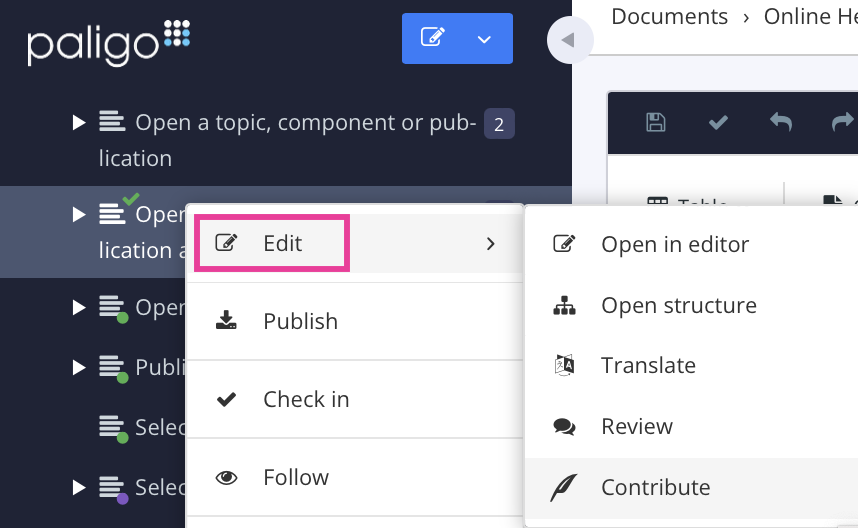Click the feather icon beside Contribute
Viewport: 858px width, 528px height.
point(563,488)
